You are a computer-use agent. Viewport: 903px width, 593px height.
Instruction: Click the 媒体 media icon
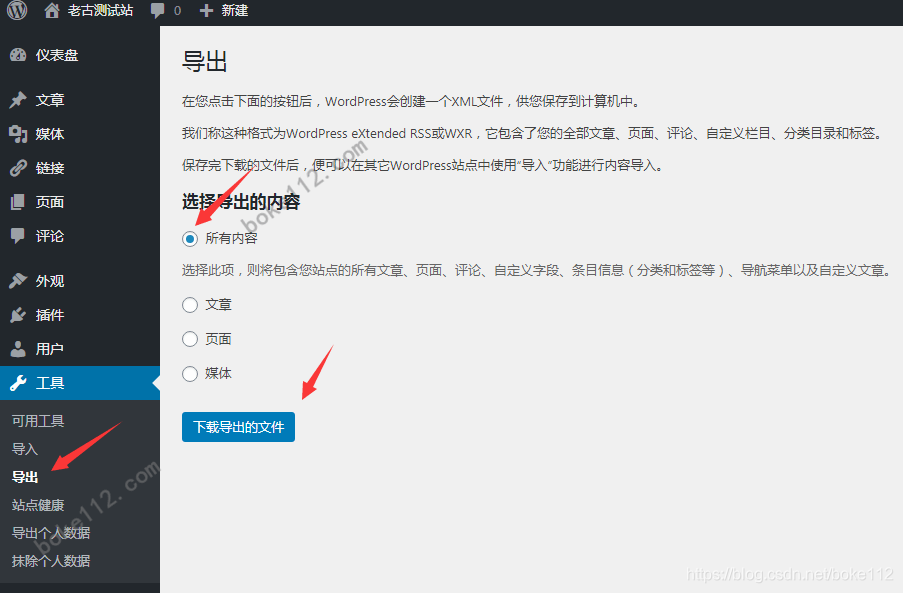18,134
